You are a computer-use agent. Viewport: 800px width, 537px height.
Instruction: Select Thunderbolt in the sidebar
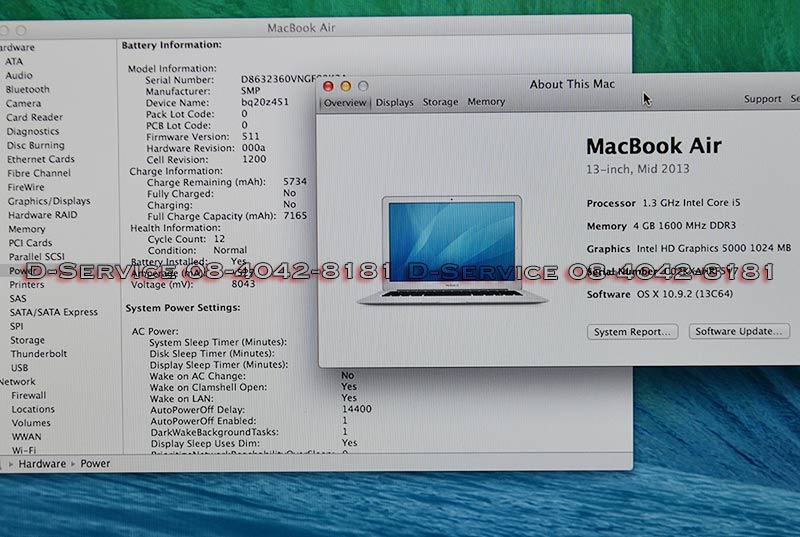(39, 354)
